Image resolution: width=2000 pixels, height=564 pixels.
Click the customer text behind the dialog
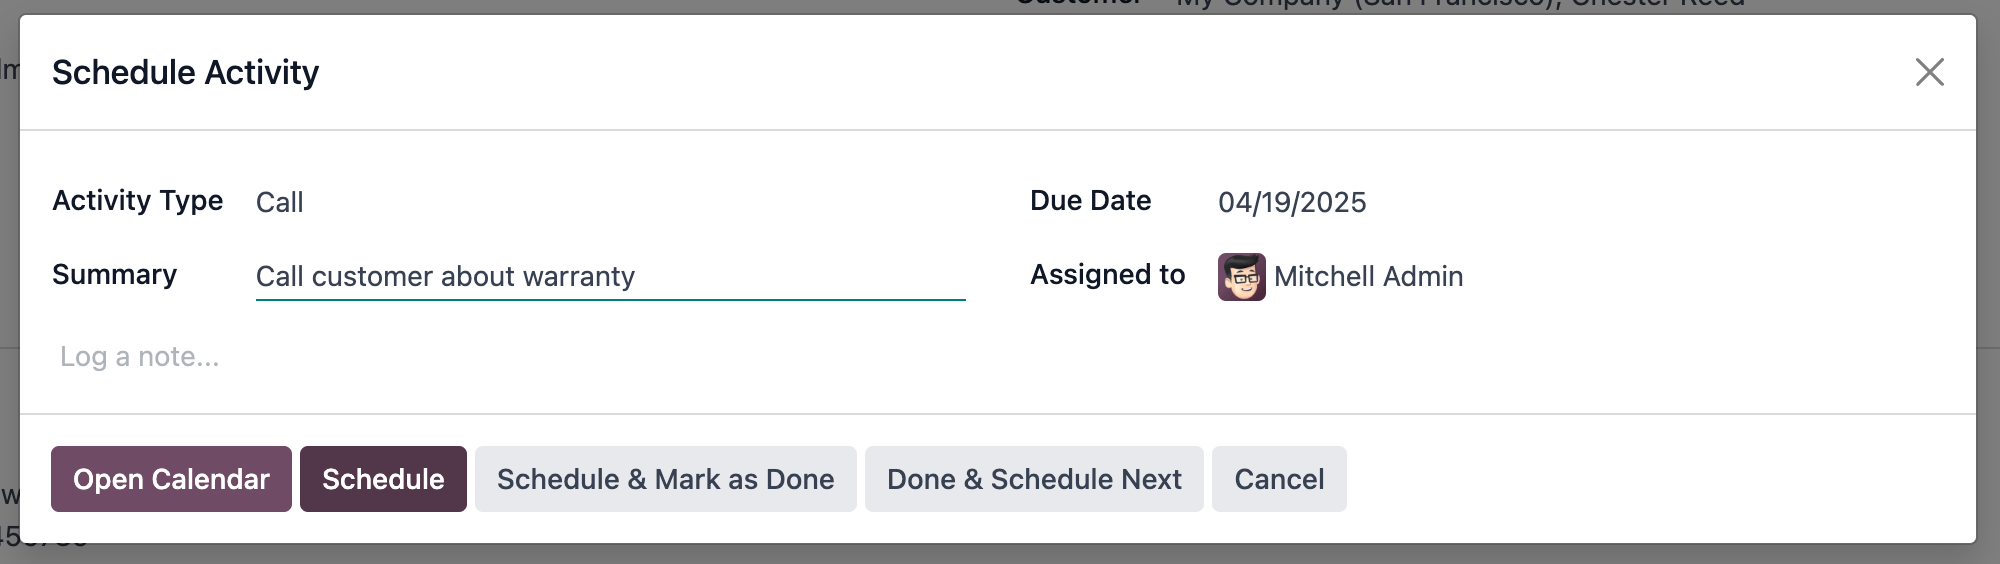coord(1460,5)
